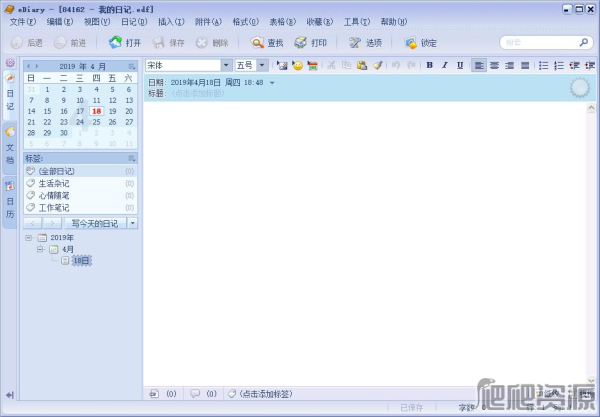
Task: Open the 格式 (Format) menu
Action: 241,21
